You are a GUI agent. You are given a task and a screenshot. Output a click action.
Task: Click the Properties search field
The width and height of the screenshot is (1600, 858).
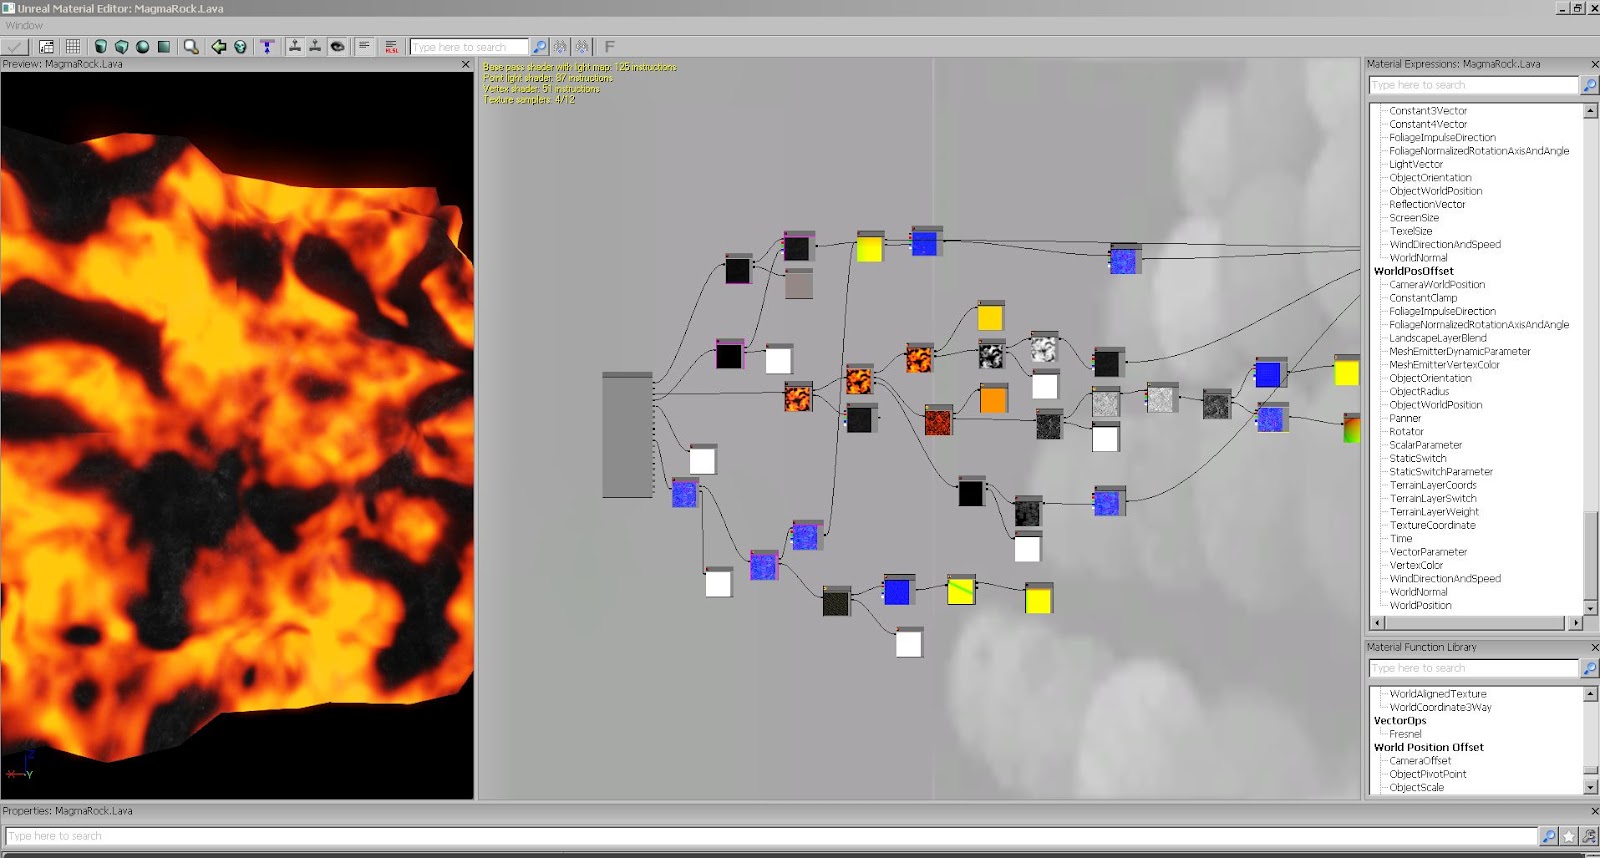770,836
